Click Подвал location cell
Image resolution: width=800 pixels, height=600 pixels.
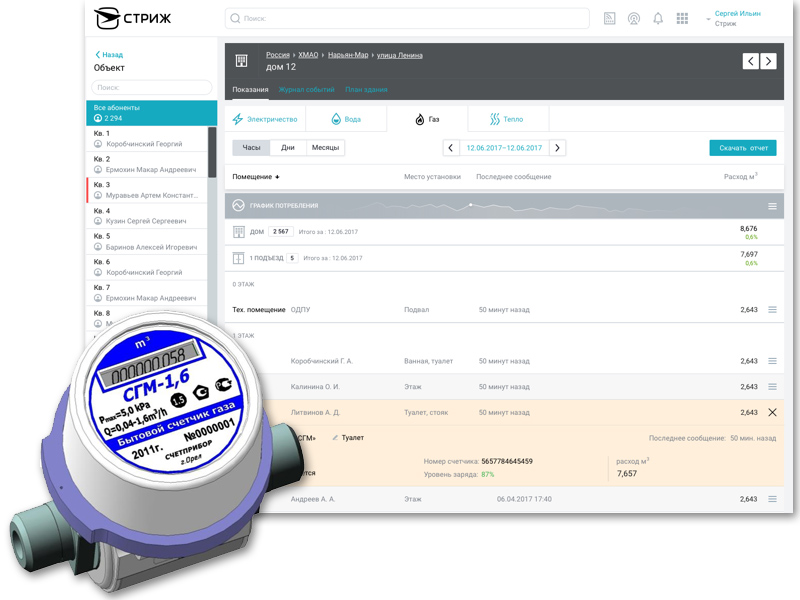[416, 310]
